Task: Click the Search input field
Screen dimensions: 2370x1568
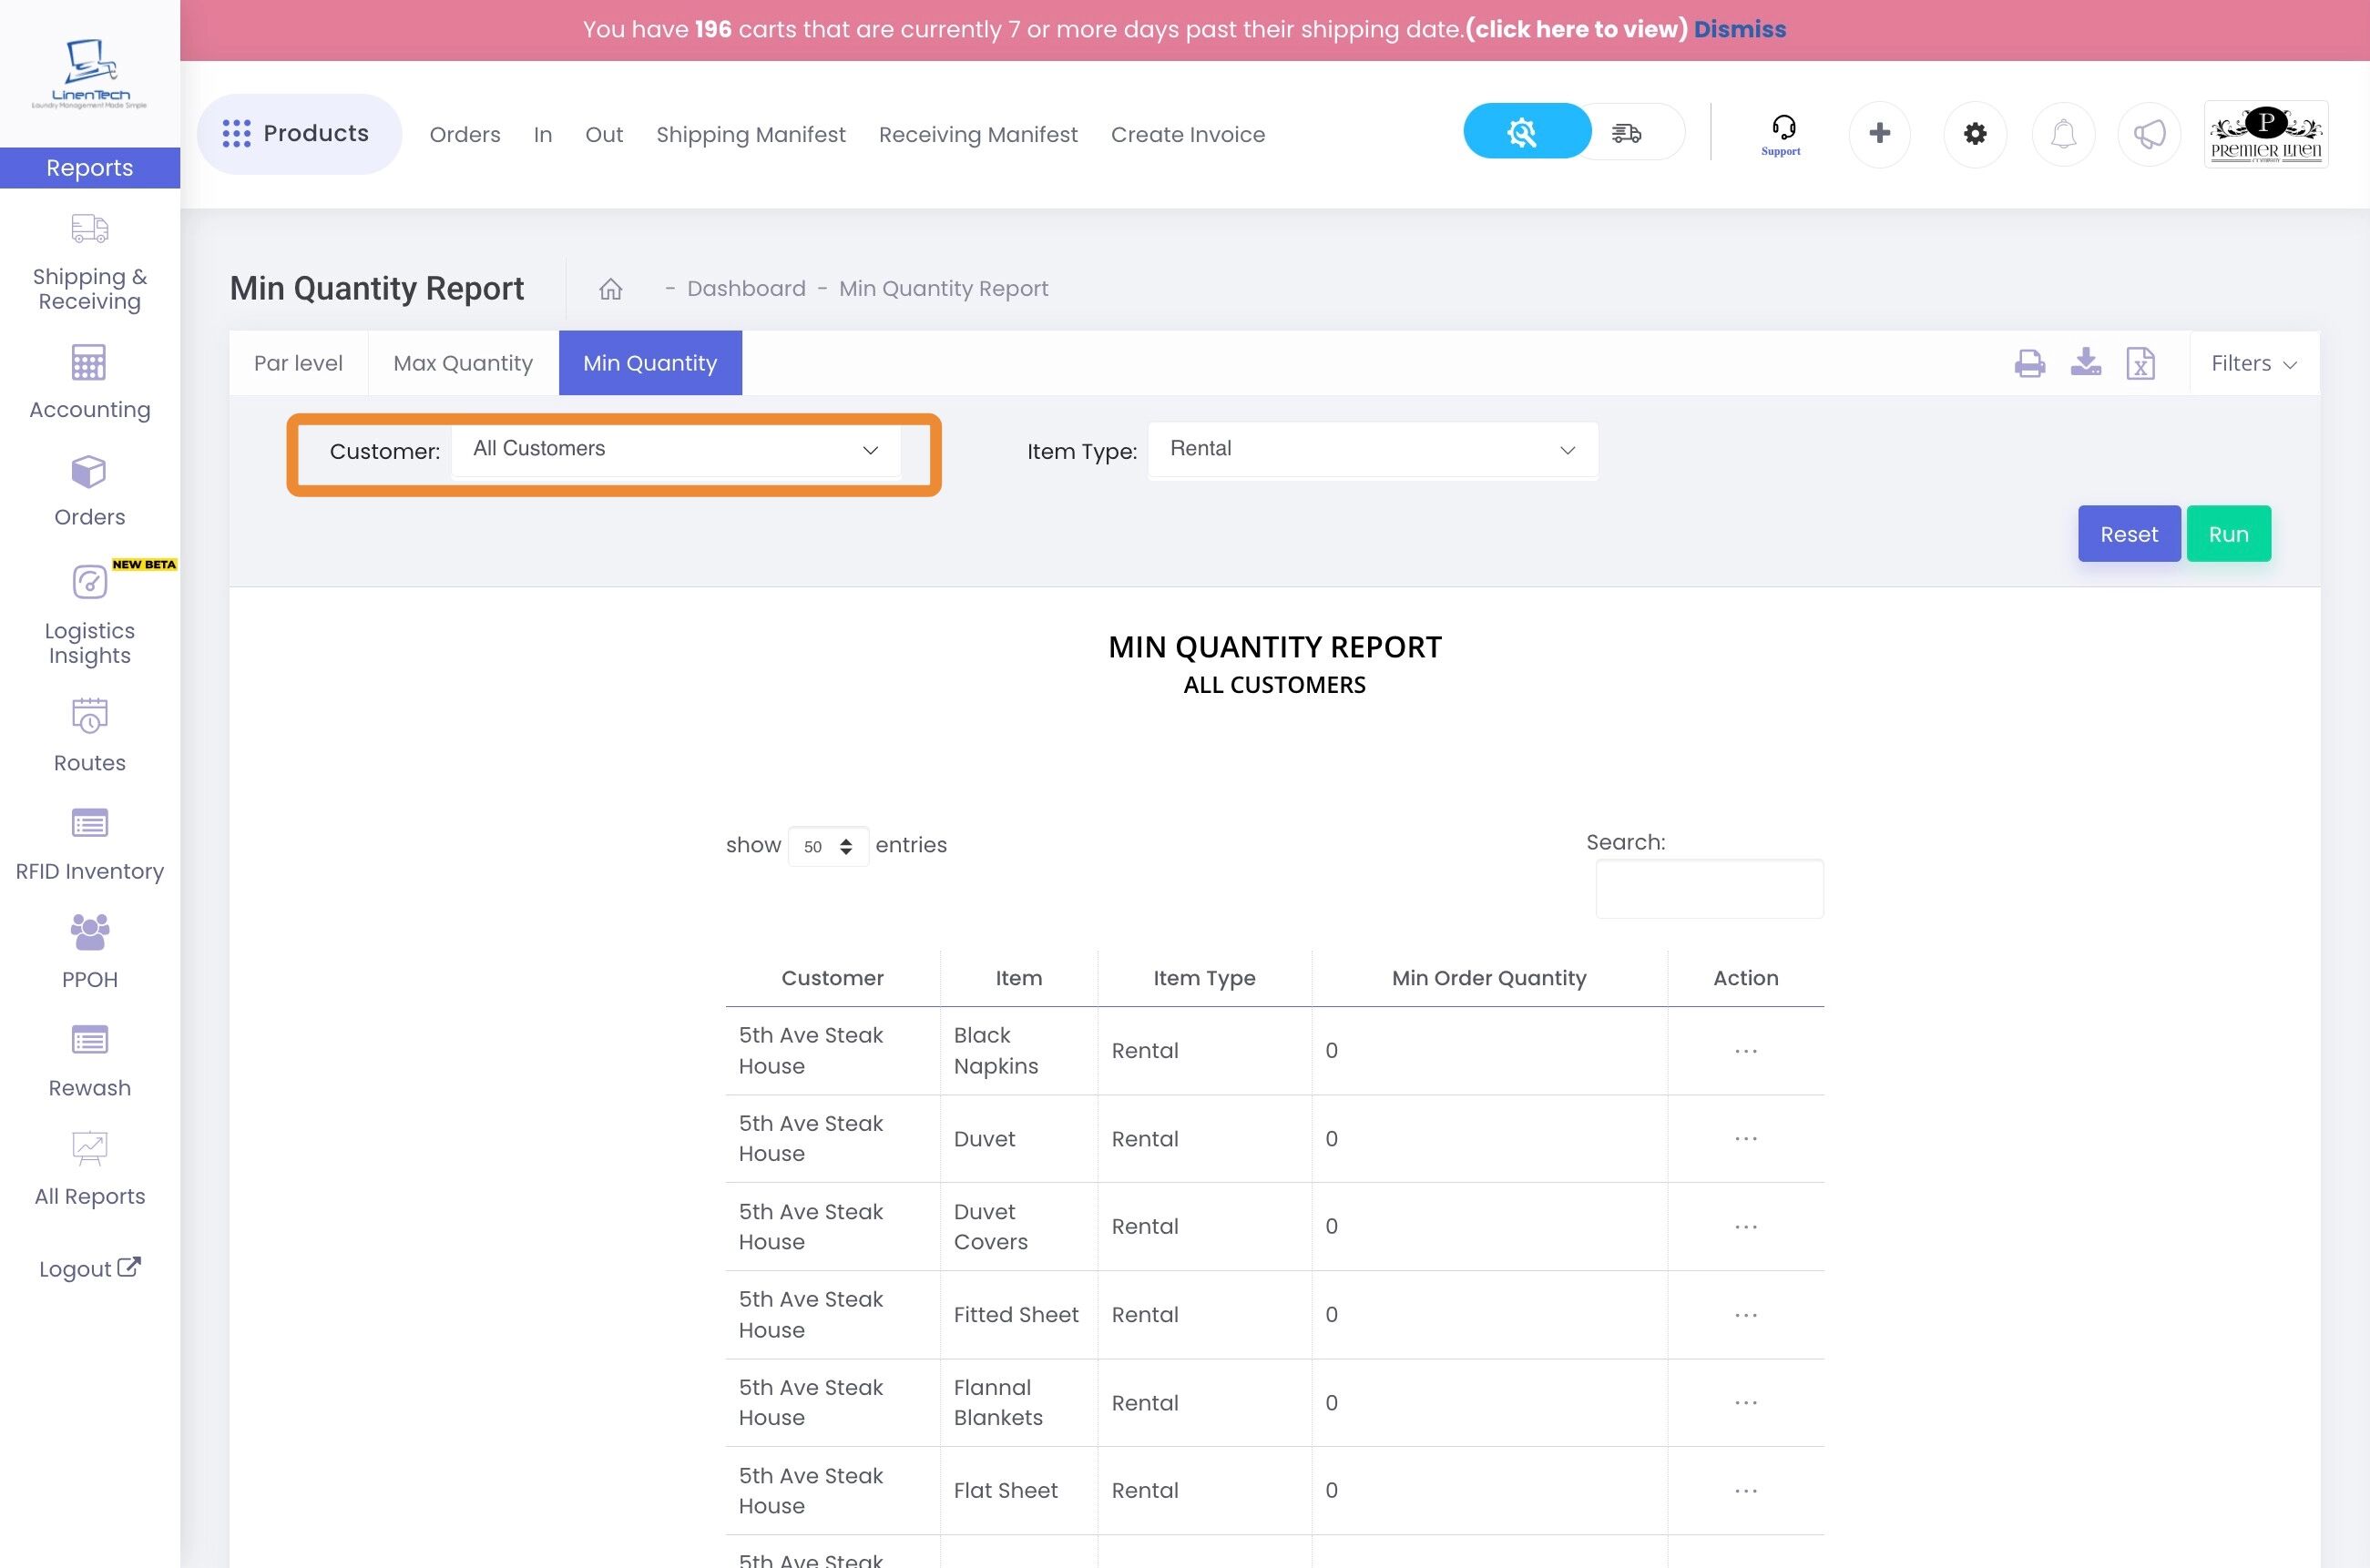Action: point(1709,888)
